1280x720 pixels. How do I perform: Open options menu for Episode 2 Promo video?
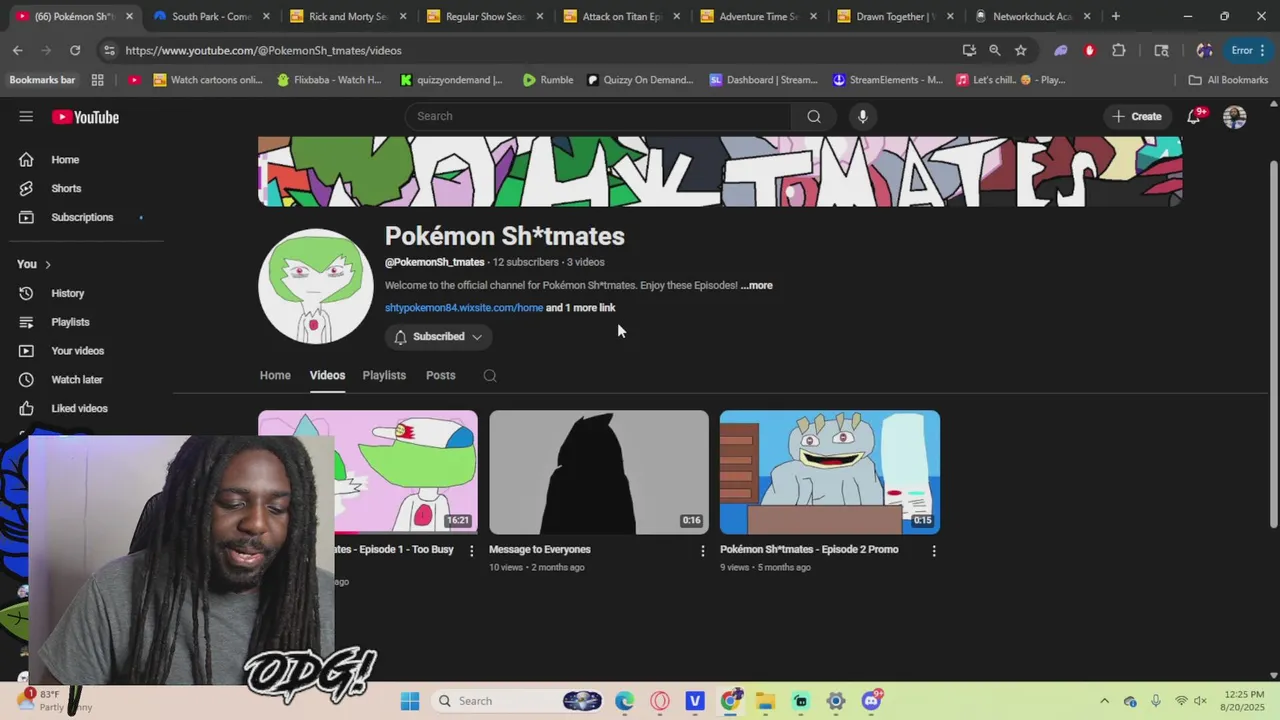point(934,550)
